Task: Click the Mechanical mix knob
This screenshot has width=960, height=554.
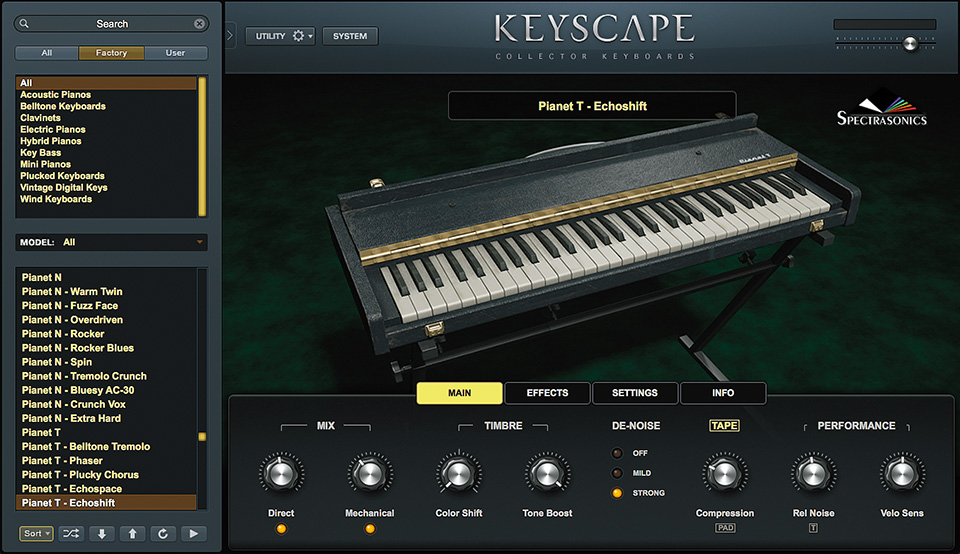Action: [x=370, y=474]
